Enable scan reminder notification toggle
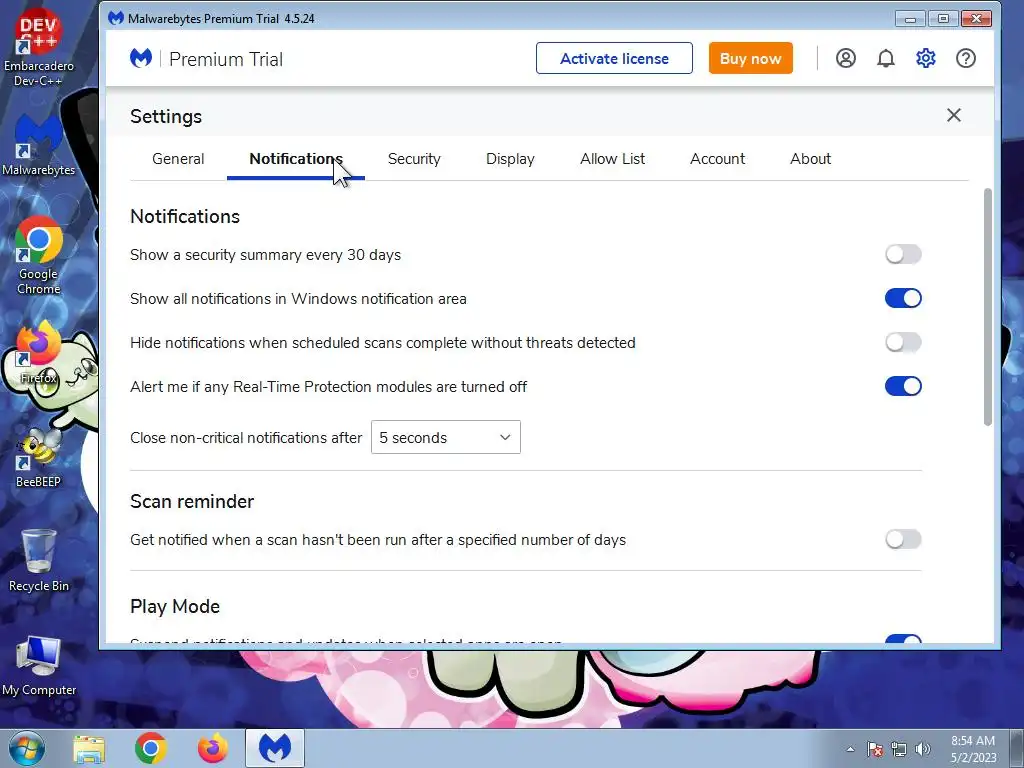The image size is (1024, 768). pyautogui.click(x=903, y=539)
